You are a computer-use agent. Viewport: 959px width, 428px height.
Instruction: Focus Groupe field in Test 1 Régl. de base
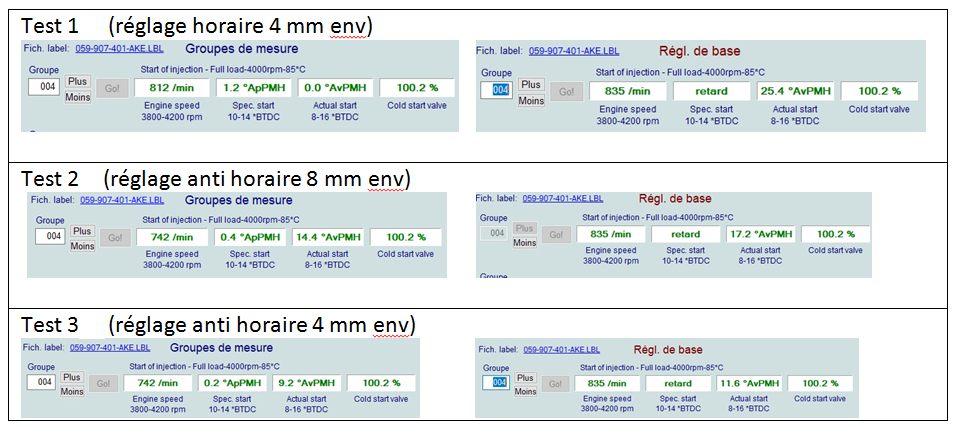point(499,91)
